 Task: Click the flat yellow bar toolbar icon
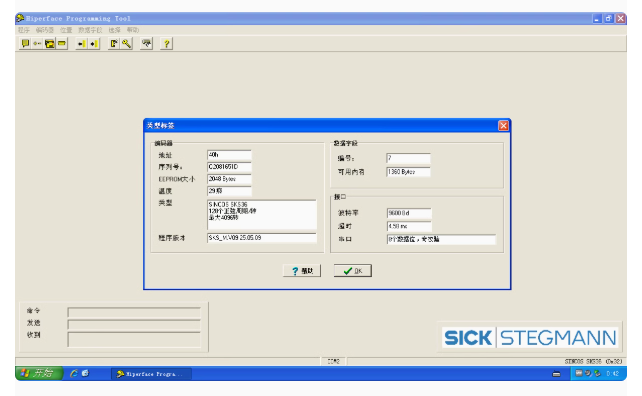pos(62,43)
